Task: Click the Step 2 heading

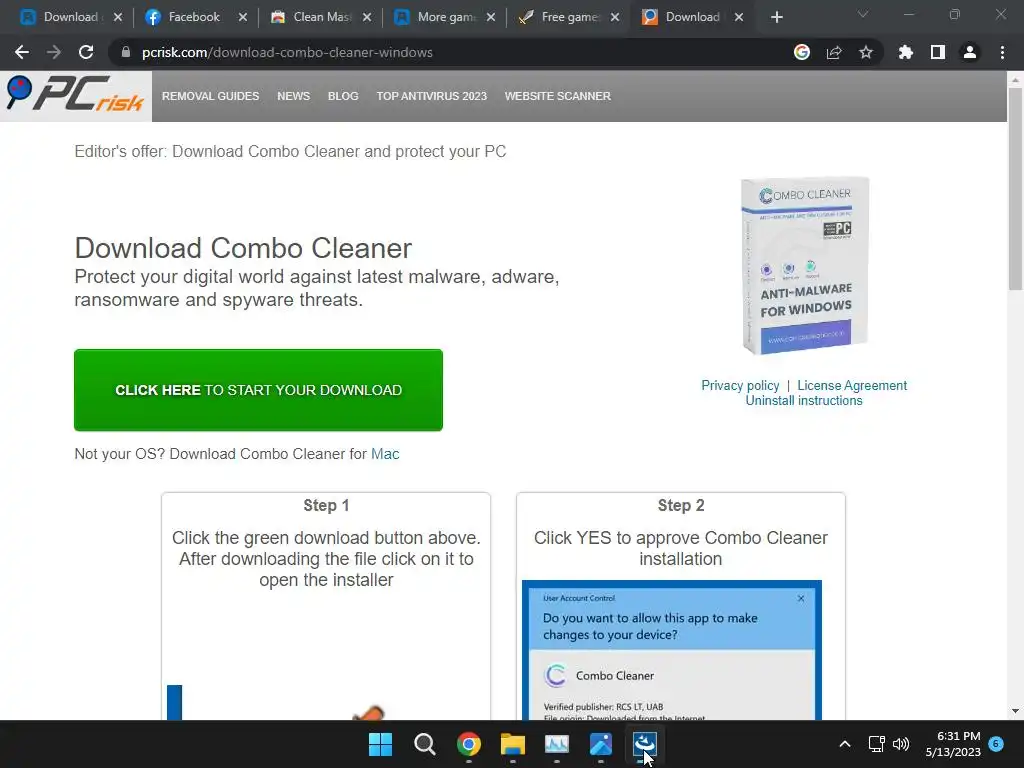Action: (680, 505)
